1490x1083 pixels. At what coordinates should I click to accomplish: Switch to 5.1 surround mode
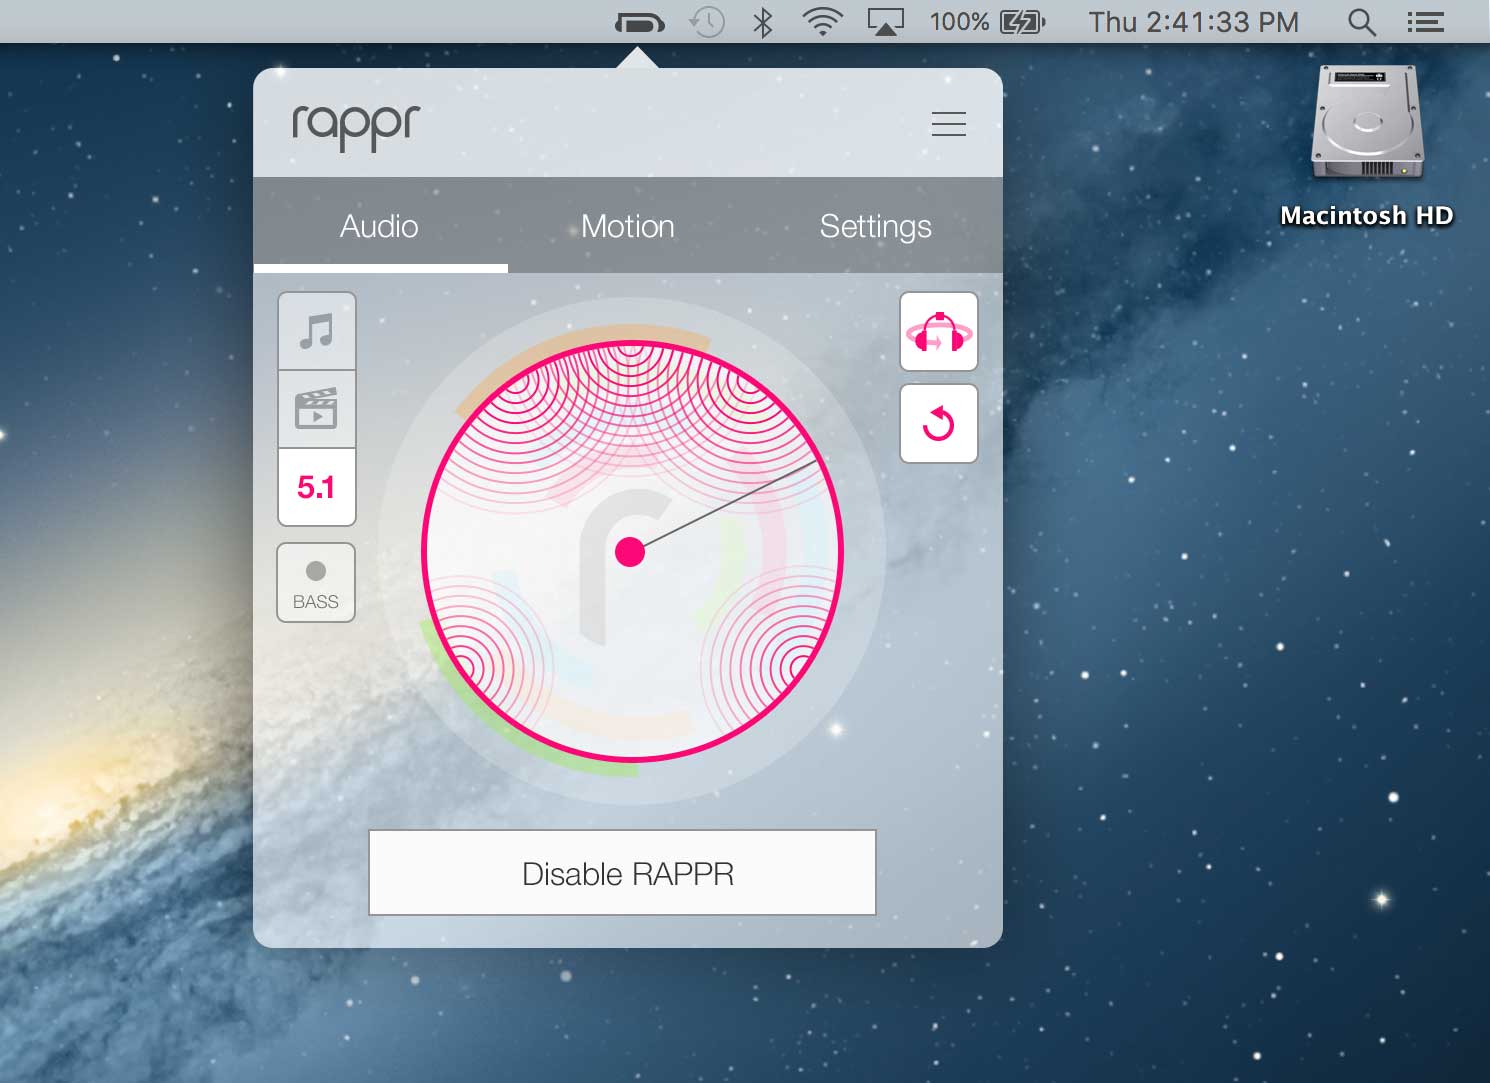pos(316,487)
